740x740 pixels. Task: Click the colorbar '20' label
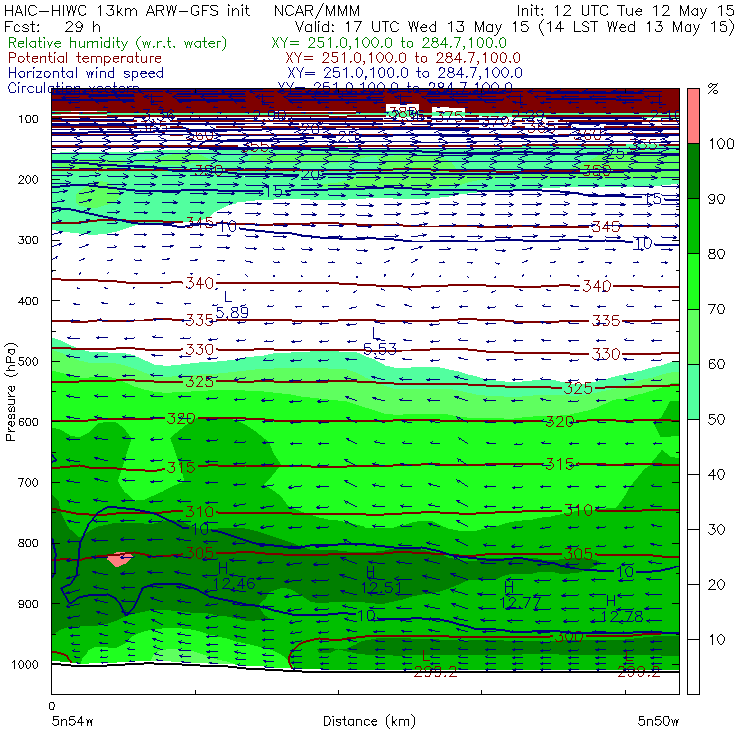point(716,585)
